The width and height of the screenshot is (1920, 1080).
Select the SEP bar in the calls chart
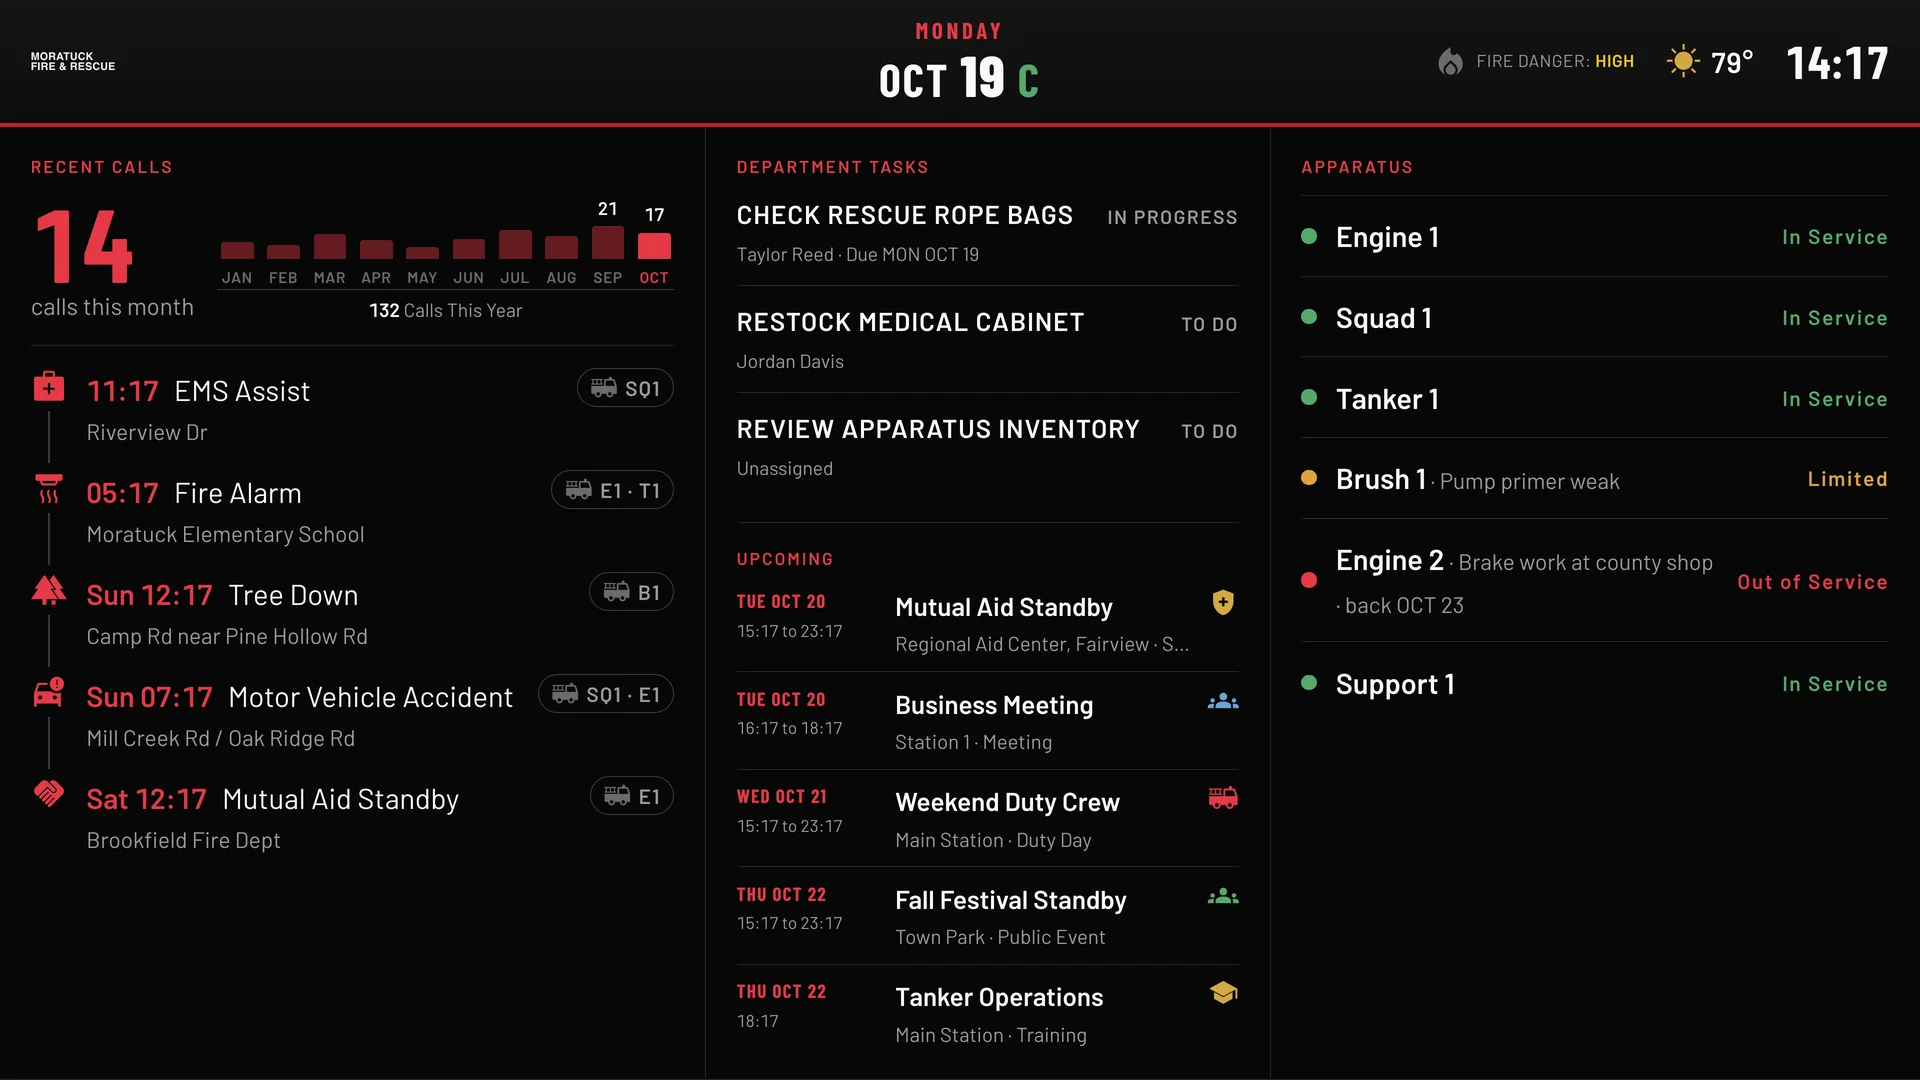[x=608, y=243]
